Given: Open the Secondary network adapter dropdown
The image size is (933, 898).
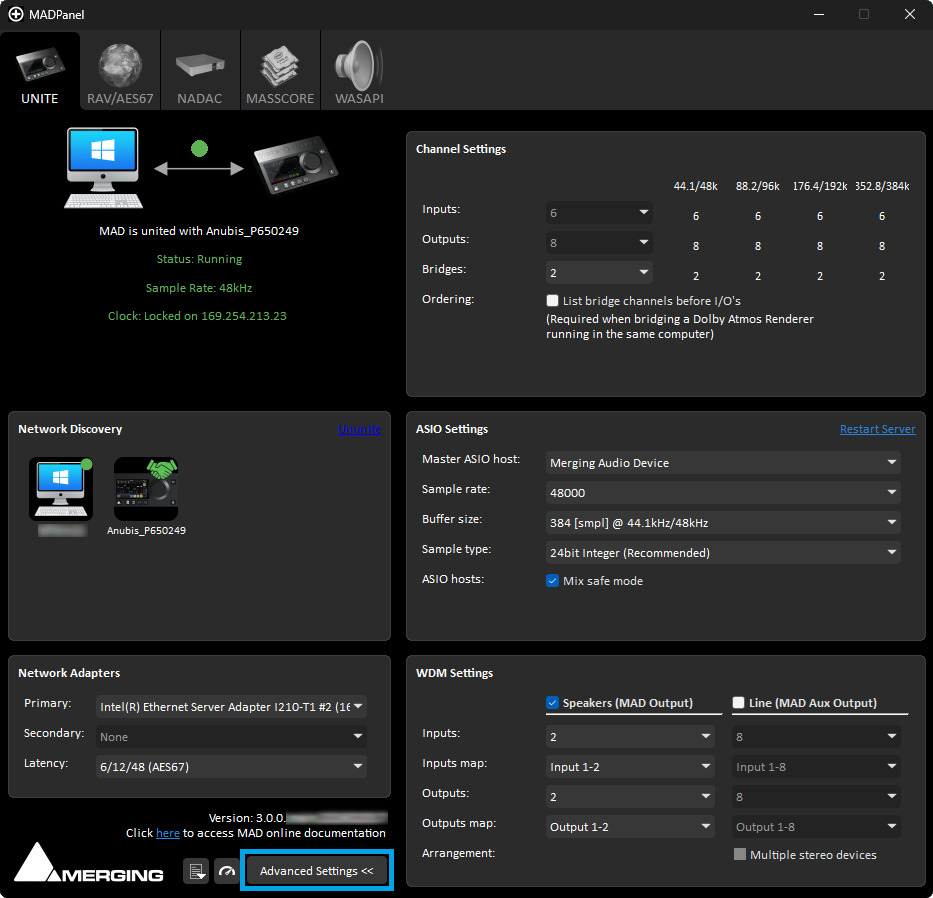Looking at the screenshot, I should click(231, 737).
